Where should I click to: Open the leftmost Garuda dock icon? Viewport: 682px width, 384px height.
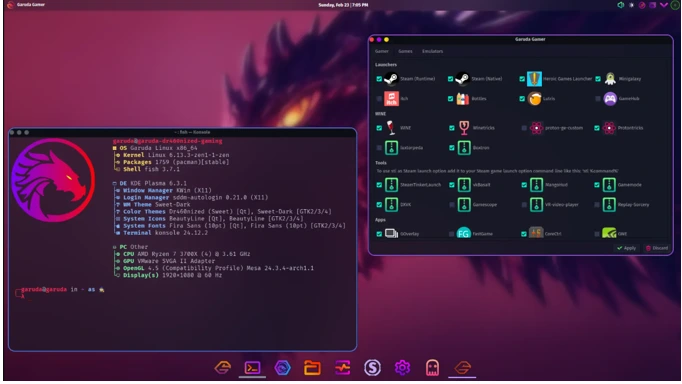pos(222,368)
